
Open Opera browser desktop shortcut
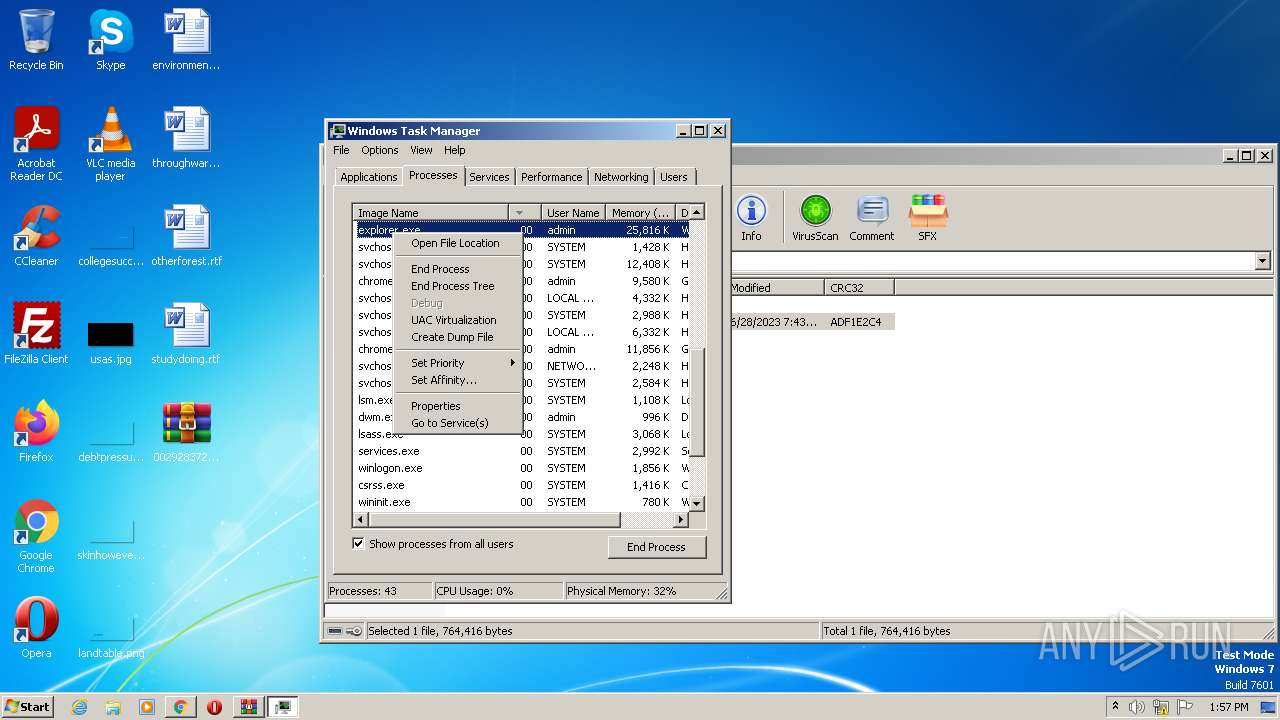pos(36,628)
